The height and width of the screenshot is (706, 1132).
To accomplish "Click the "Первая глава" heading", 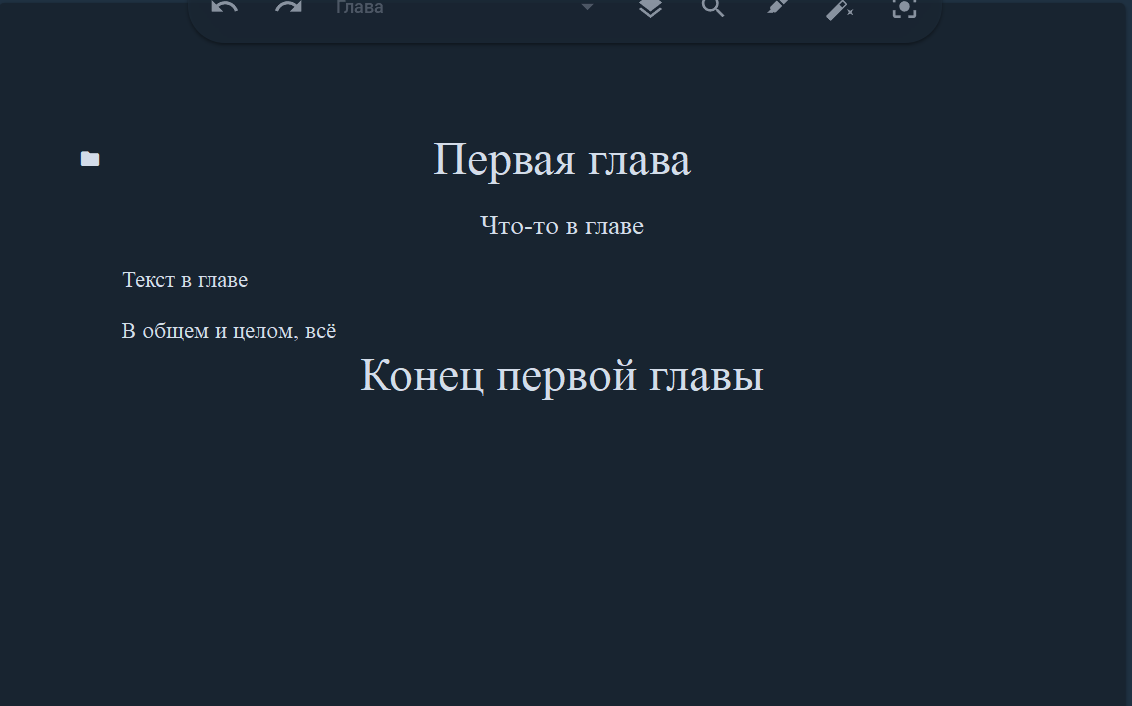I will pyautogui.click(x=562, y=158).
